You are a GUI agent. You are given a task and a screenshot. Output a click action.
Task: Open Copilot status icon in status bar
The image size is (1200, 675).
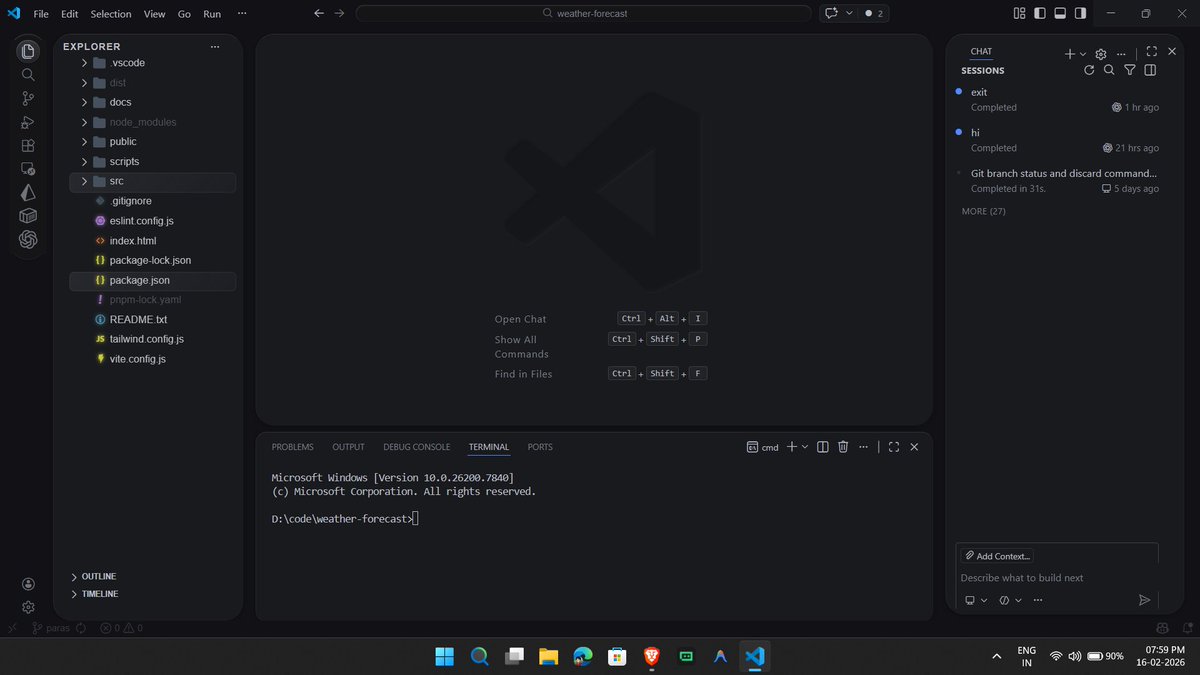[x=1162, y=628]
